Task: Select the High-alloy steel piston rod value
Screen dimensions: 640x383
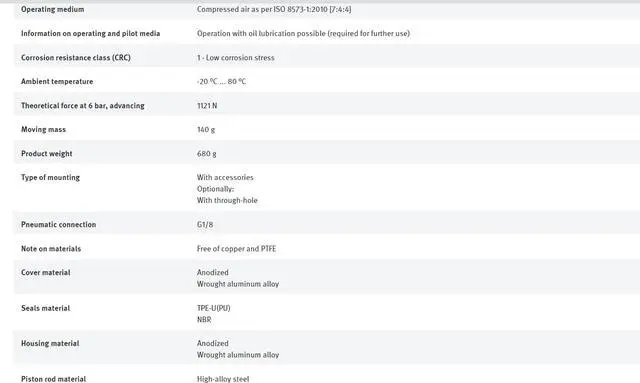Action: [223, 379]
